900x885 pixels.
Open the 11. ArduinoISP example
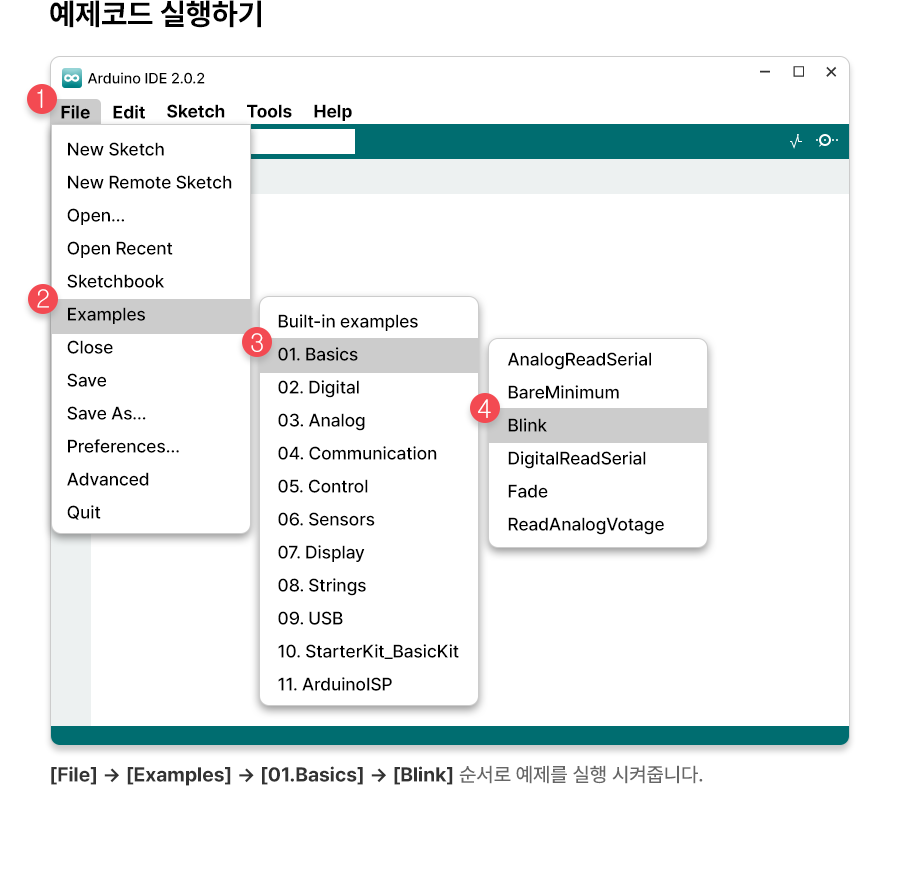[335, 685]
